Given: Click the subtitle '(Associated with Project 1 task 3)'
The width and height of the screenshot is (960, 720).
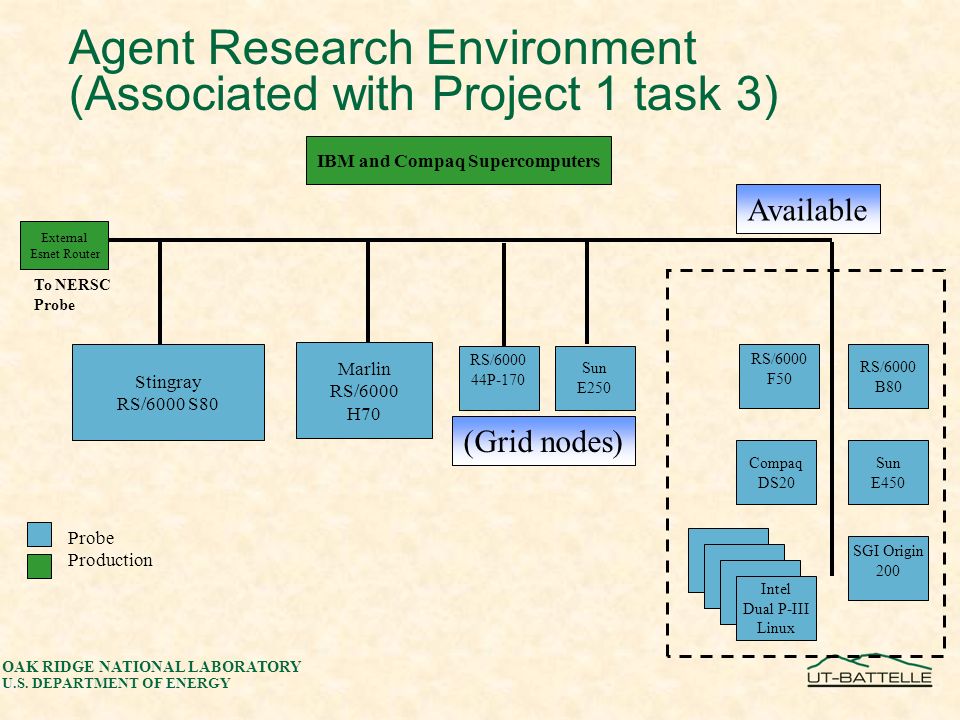Looking at the screenshot, I should pyautogui.click(x=424, y=95).
